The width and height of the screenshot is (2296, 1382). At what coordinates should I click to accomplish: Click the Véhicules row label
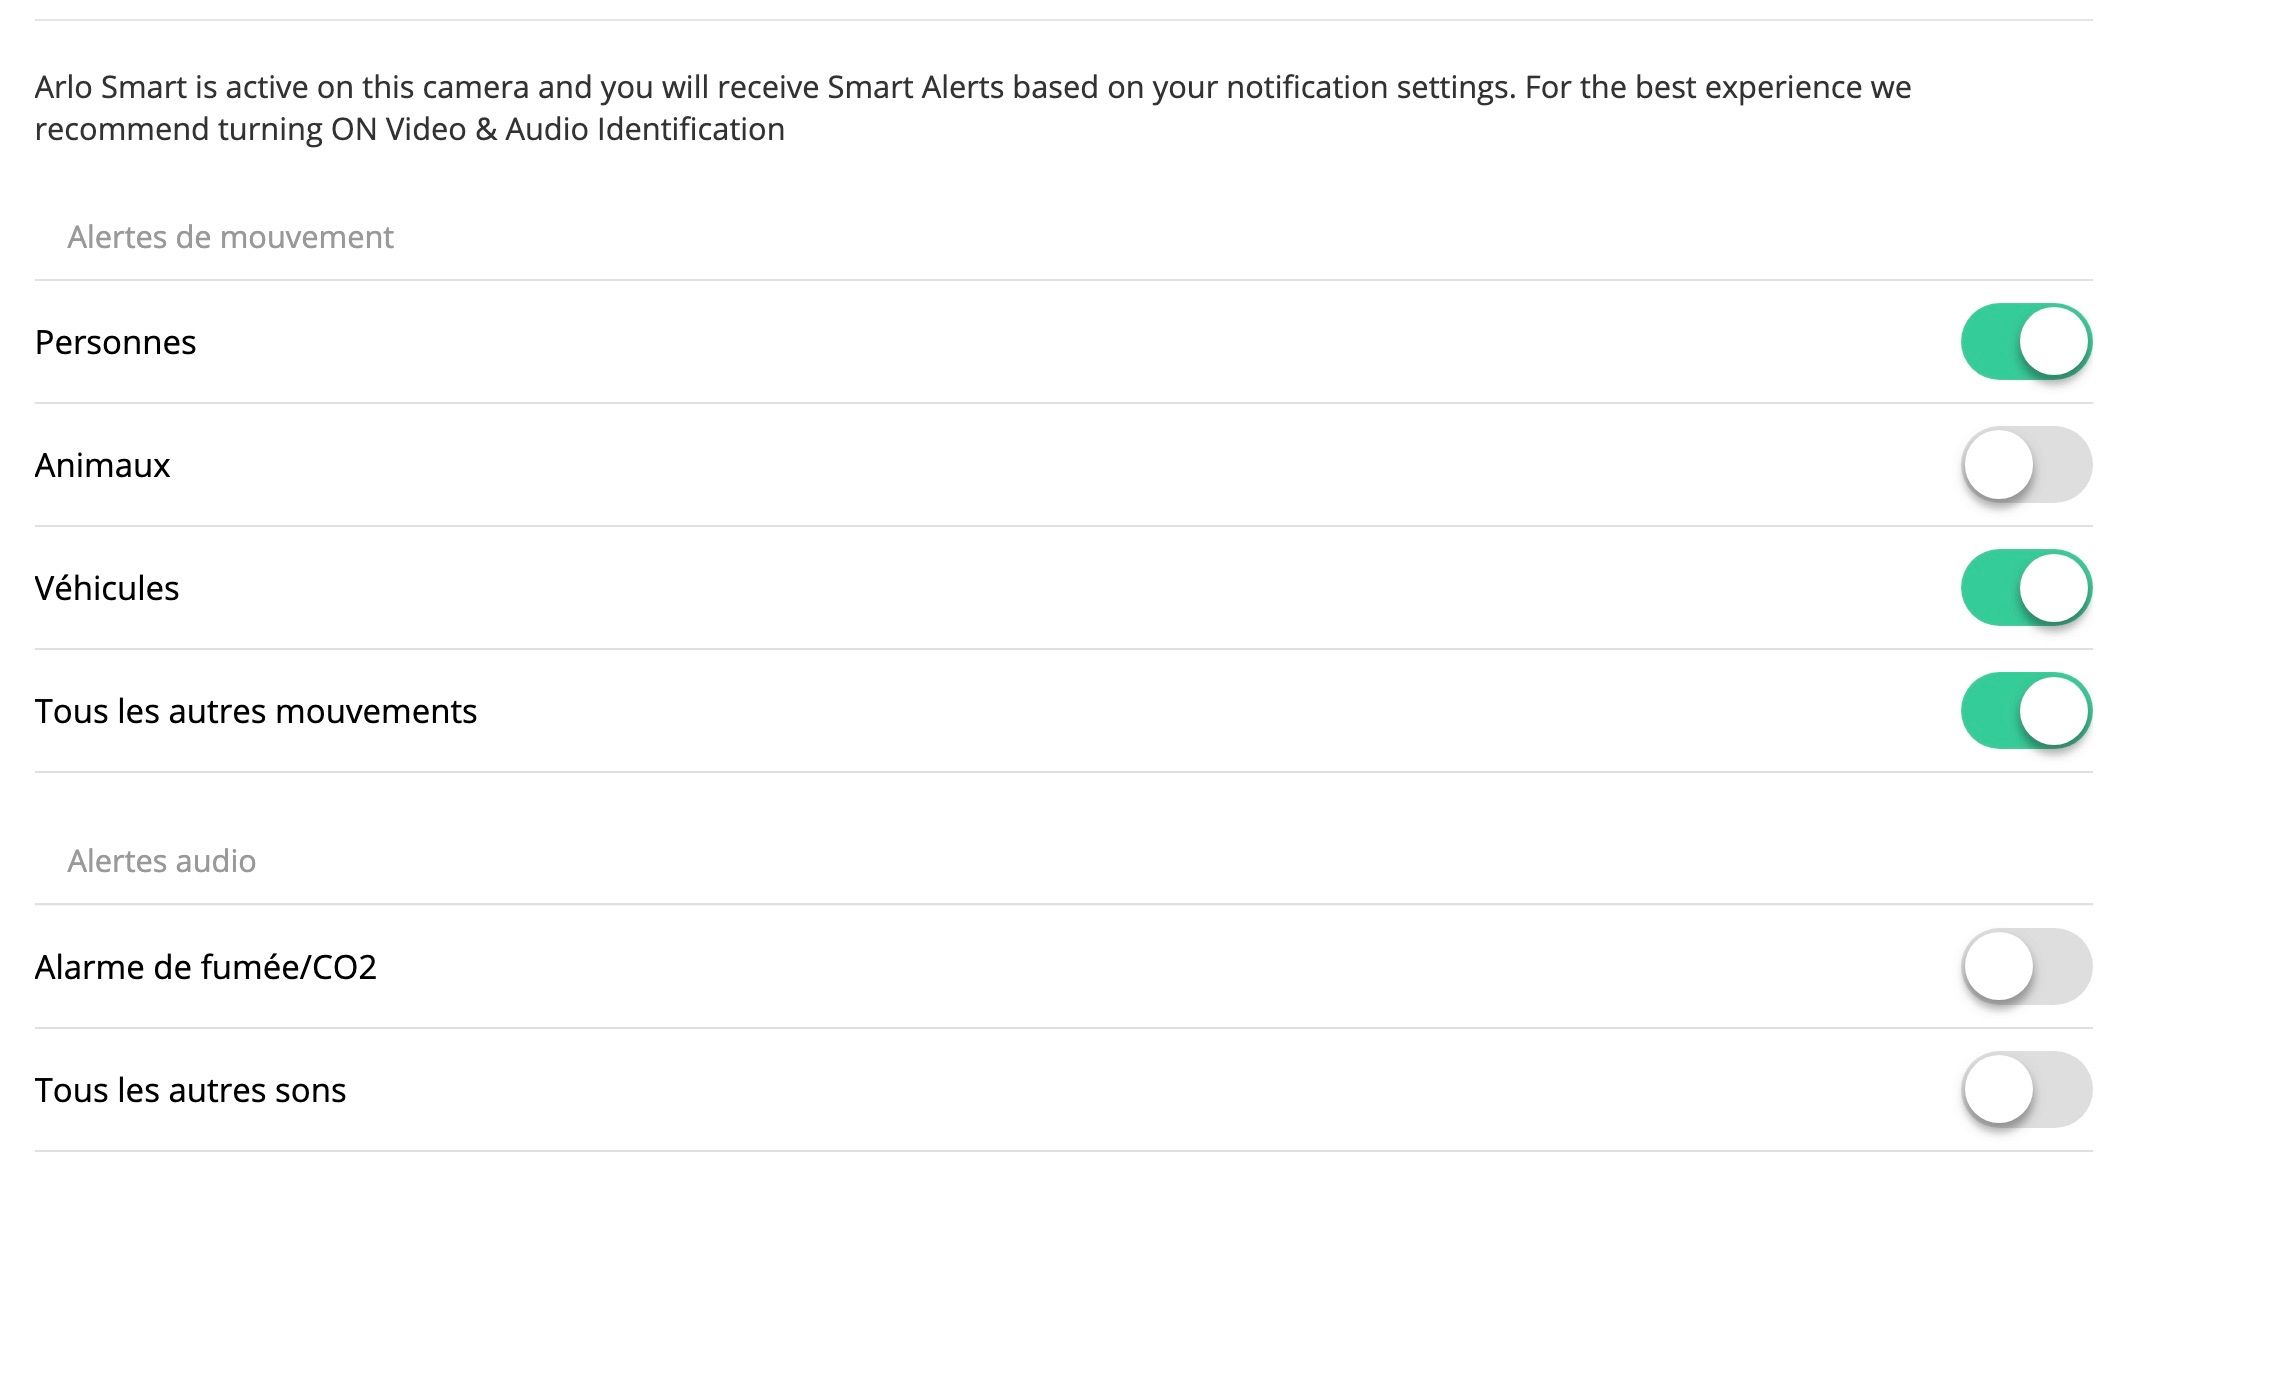[107, 589]
